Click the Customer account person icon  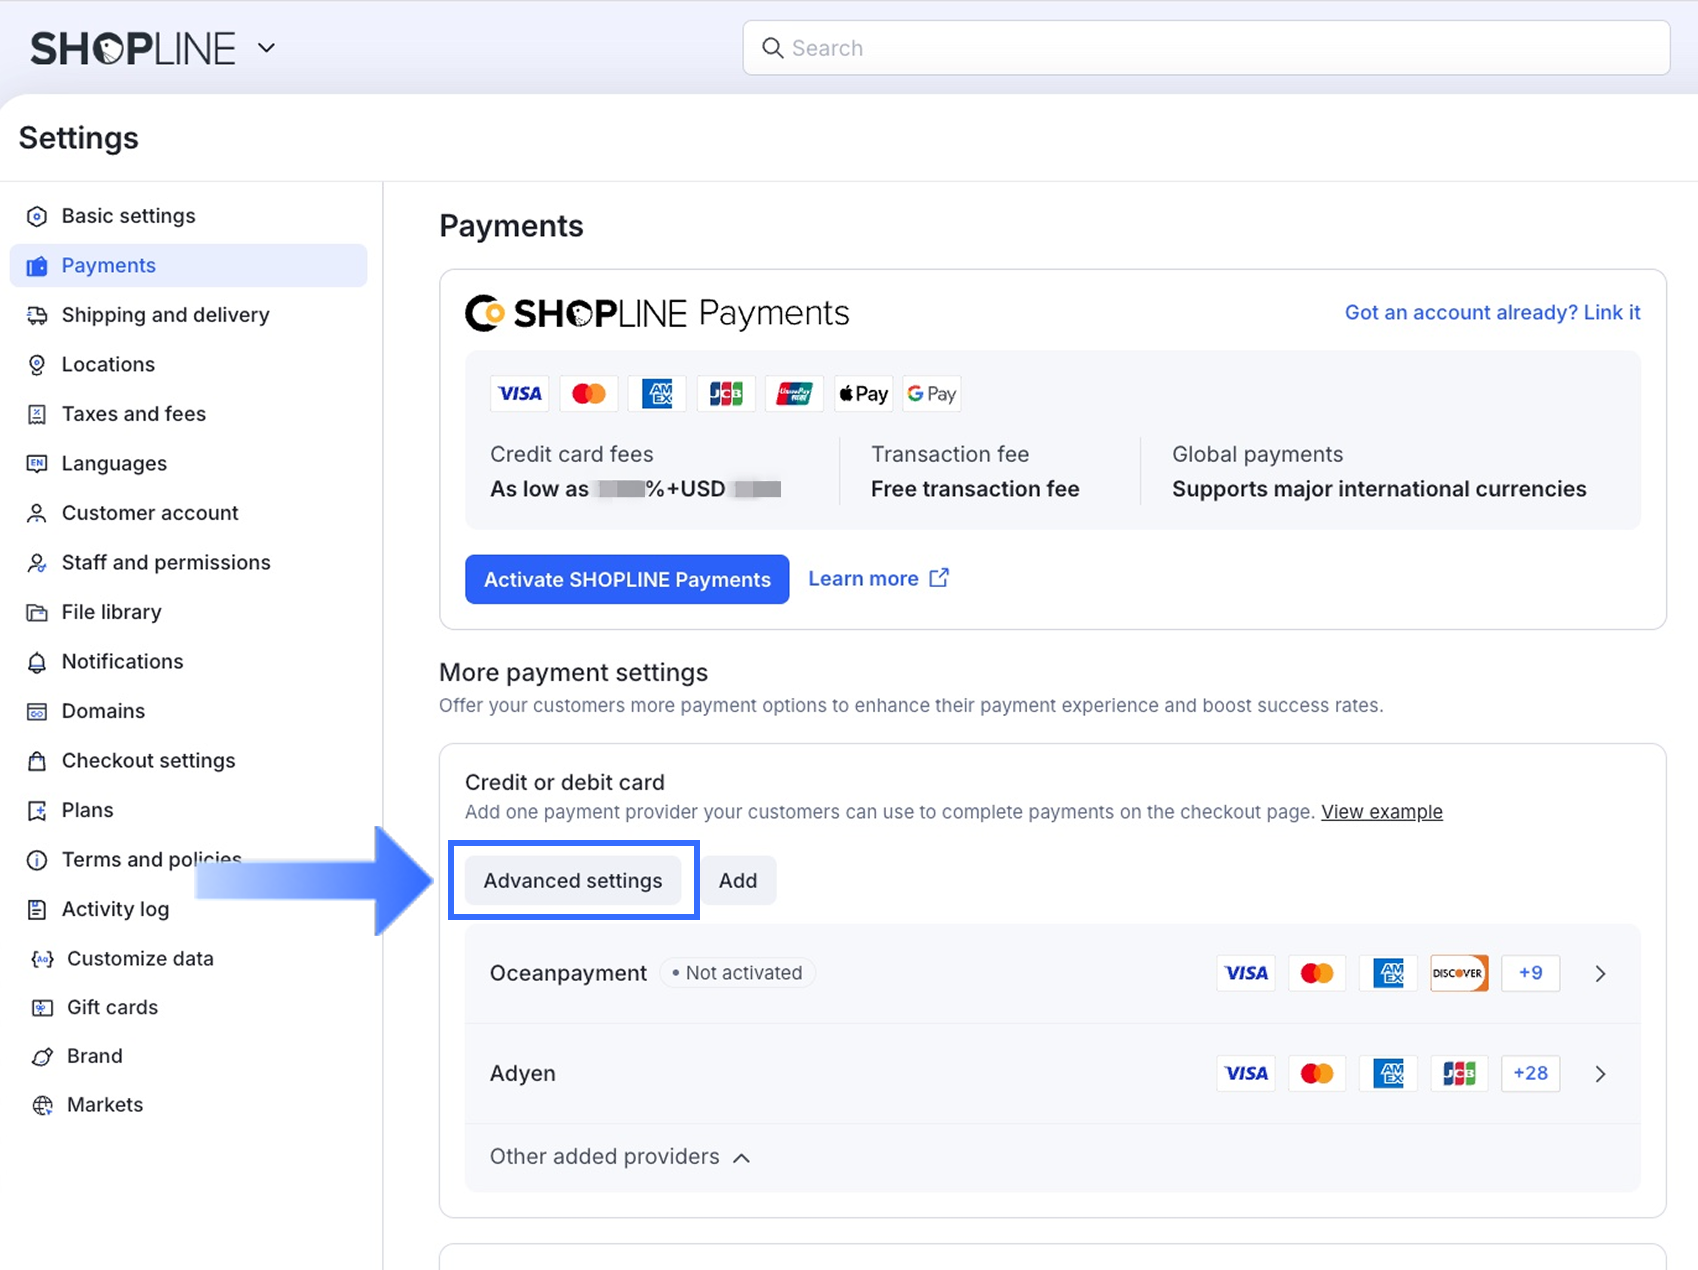37,513
